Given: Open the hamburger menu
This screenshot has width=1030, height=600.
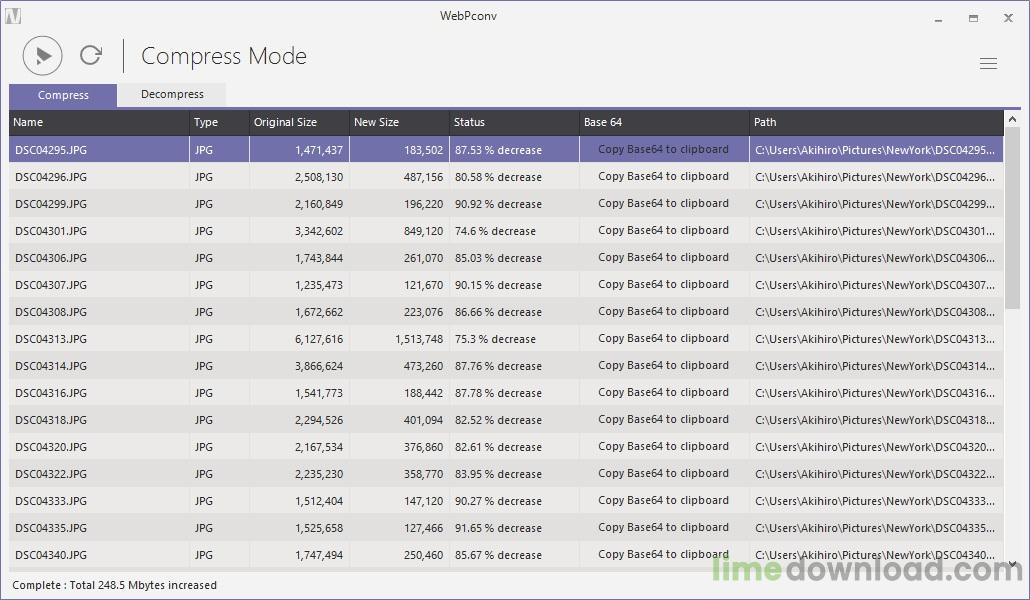Looking at the screenshot, I should pos(988,64).
